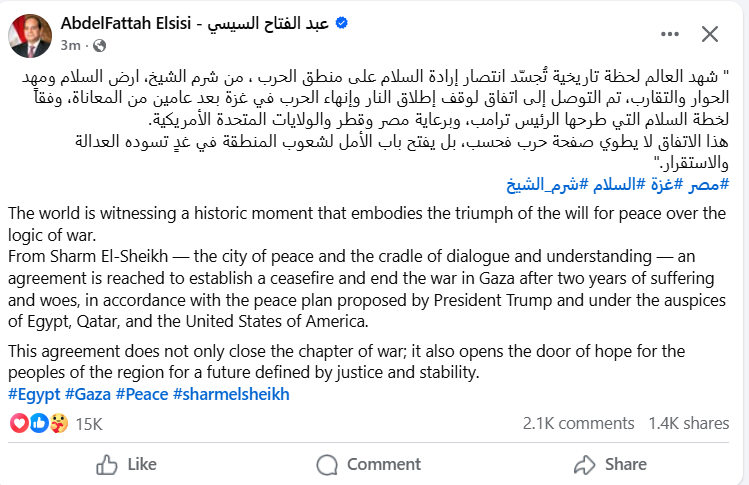
Task: Open the #sharmelsheikh hashtag
Action: tap(231, 394)
